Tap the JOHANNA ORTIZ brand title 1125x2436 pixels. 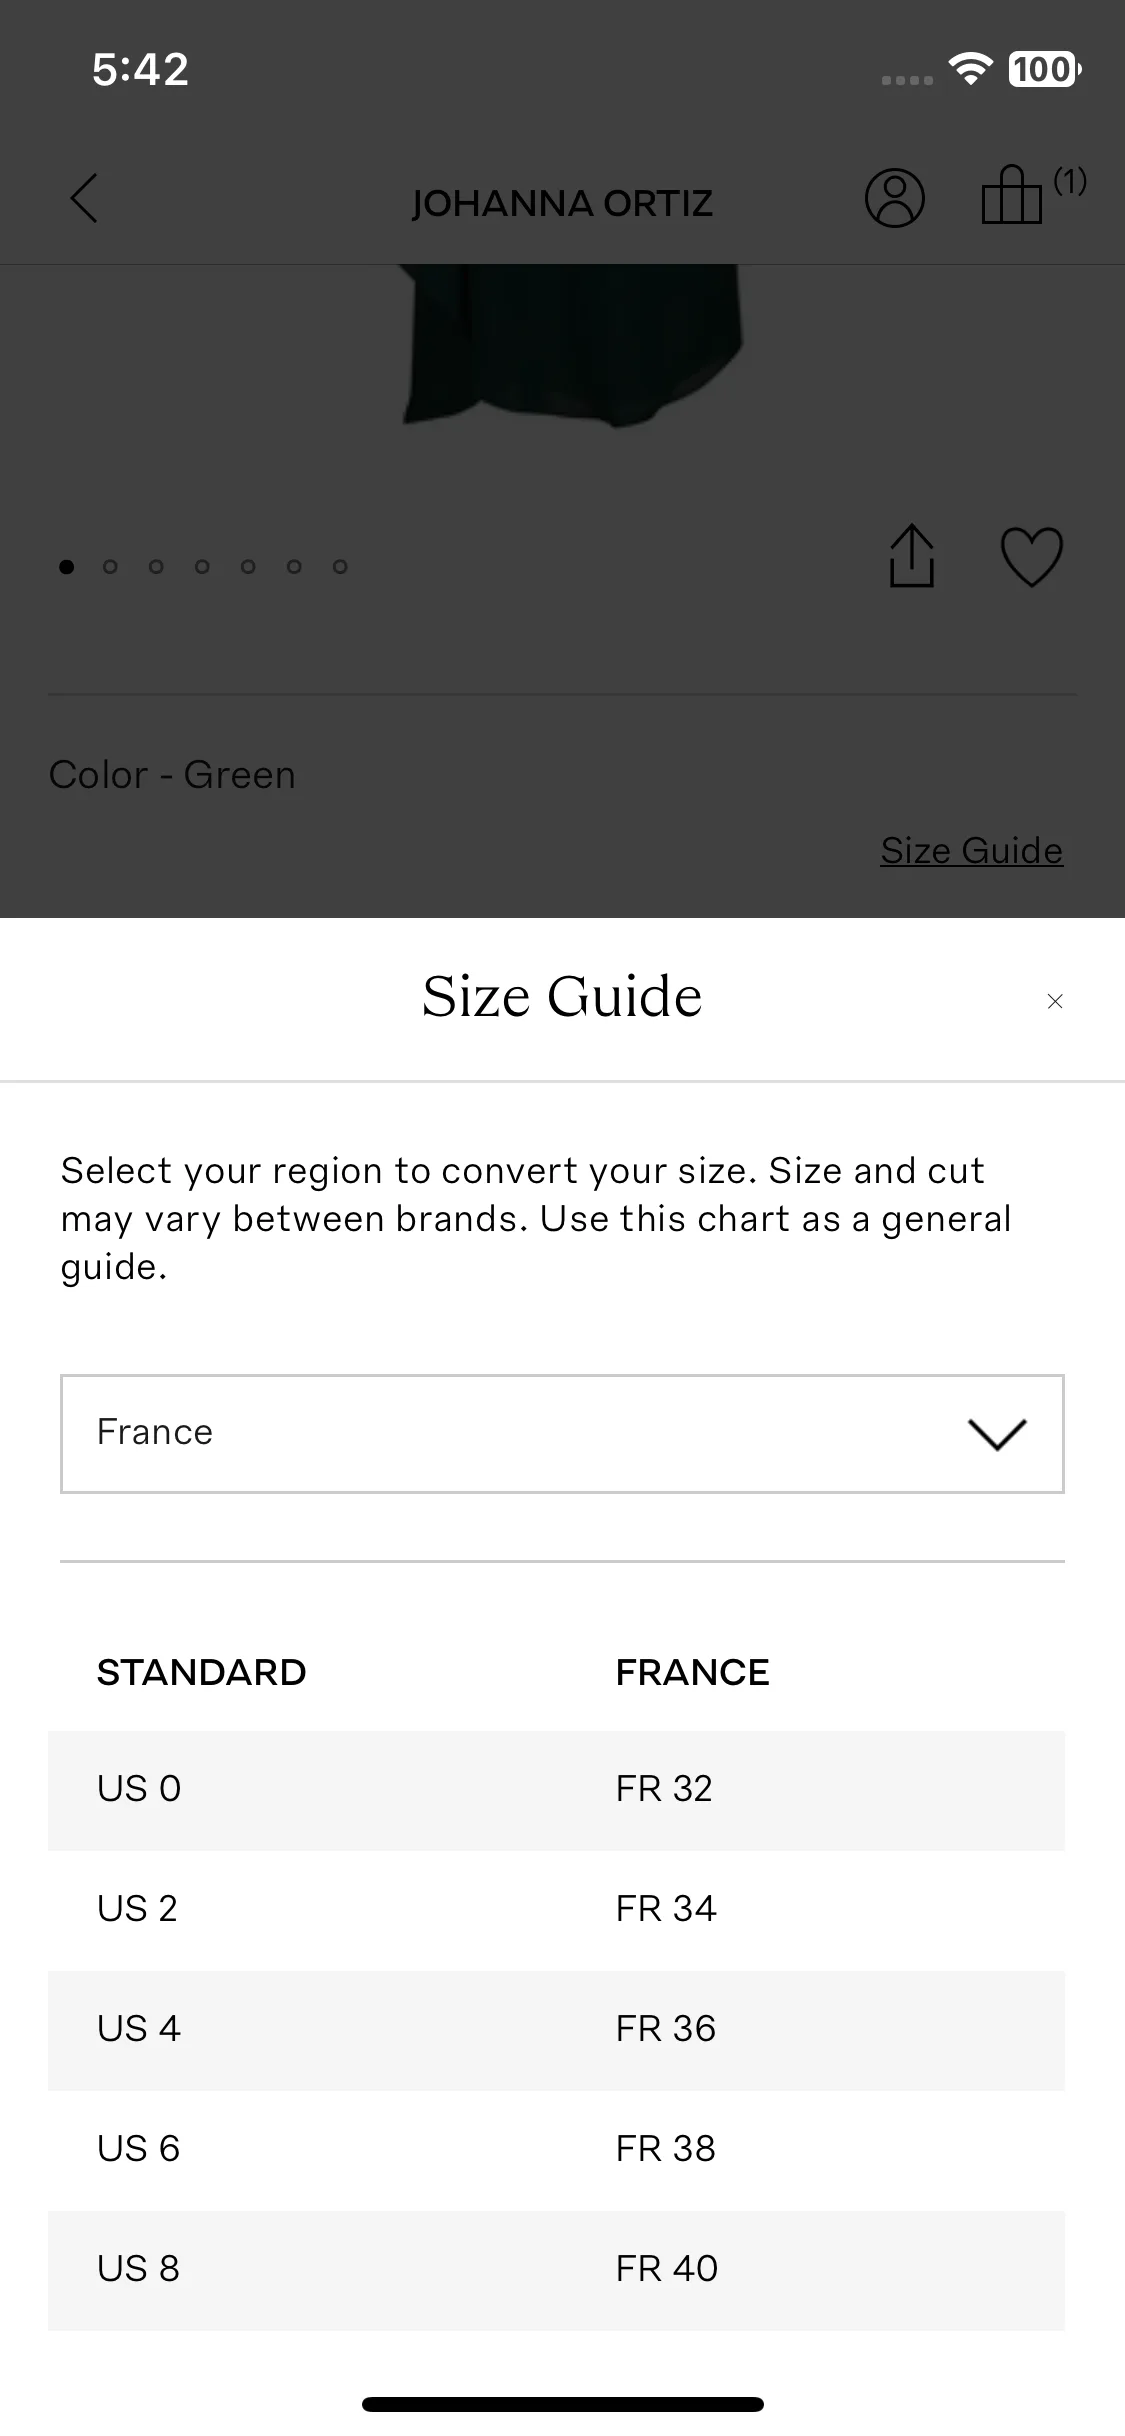tap(562, 204)
